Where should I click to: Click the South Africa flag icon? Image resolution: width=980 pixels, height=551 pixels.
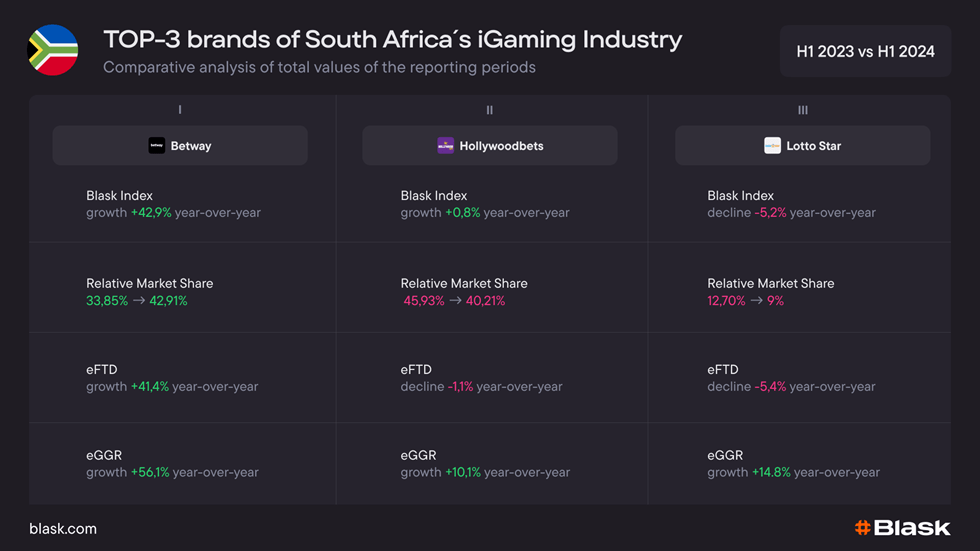52,50
